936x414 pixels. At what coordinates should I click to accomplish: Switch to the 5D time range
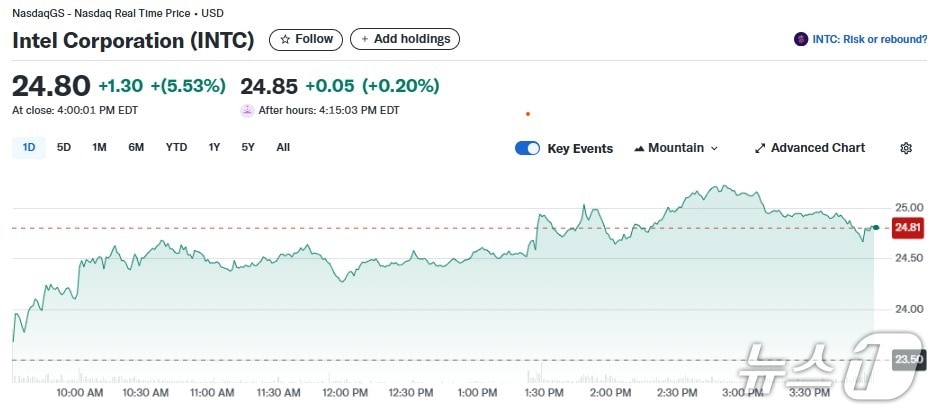coord(64,147)
